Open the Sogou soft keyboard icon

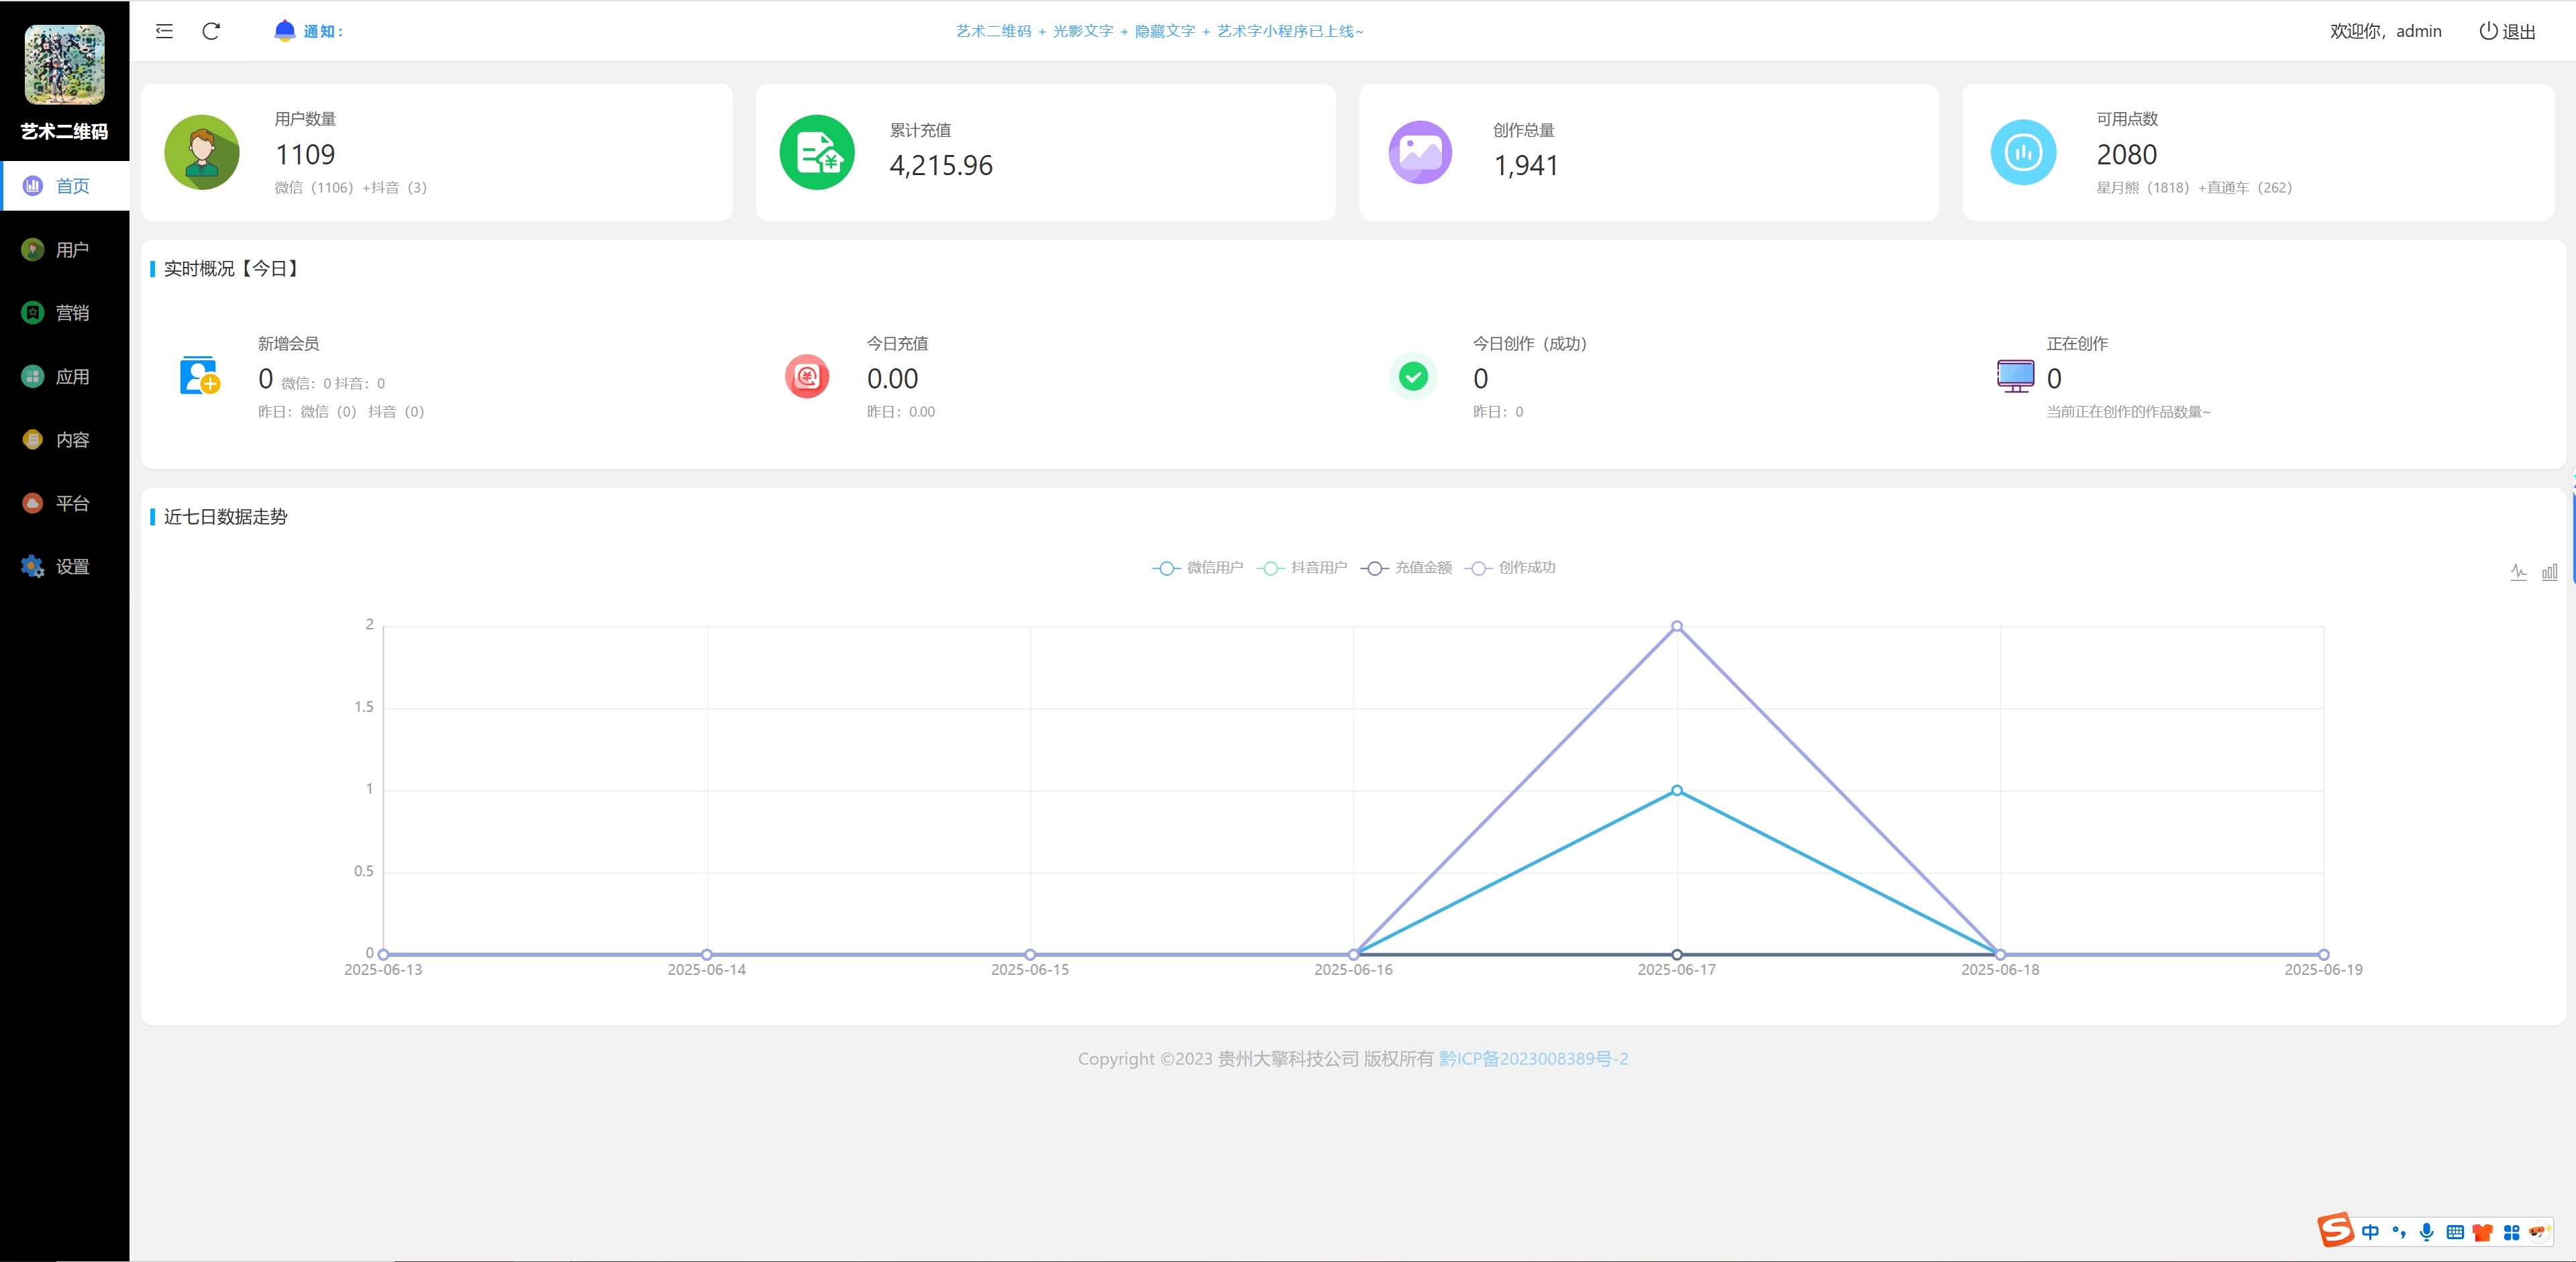pos(2454,1232)
